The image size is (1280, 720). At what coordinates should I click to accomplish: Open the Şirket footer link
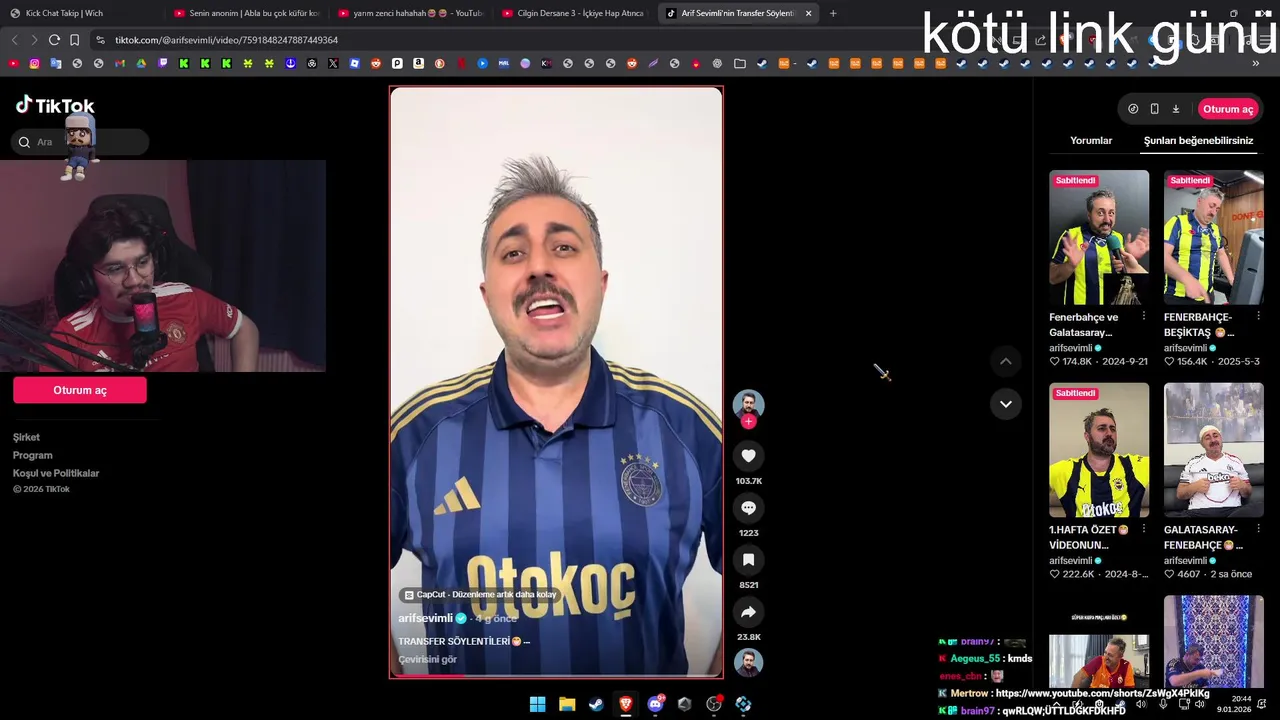click(x=26, y=437)
